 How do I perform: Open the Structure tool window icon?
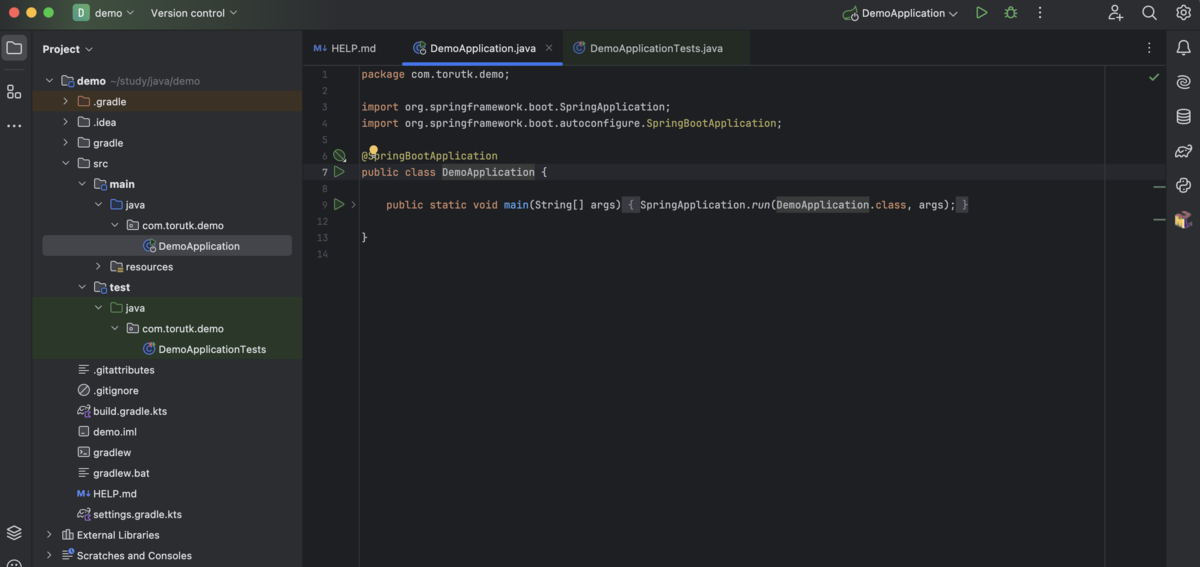14,92
